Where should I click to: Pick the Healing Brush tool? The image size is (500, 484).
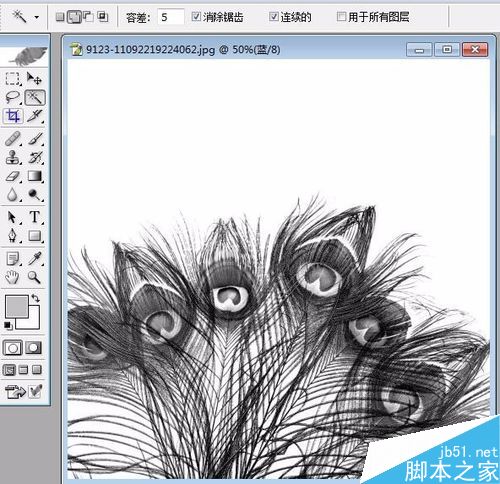point(13,139)
